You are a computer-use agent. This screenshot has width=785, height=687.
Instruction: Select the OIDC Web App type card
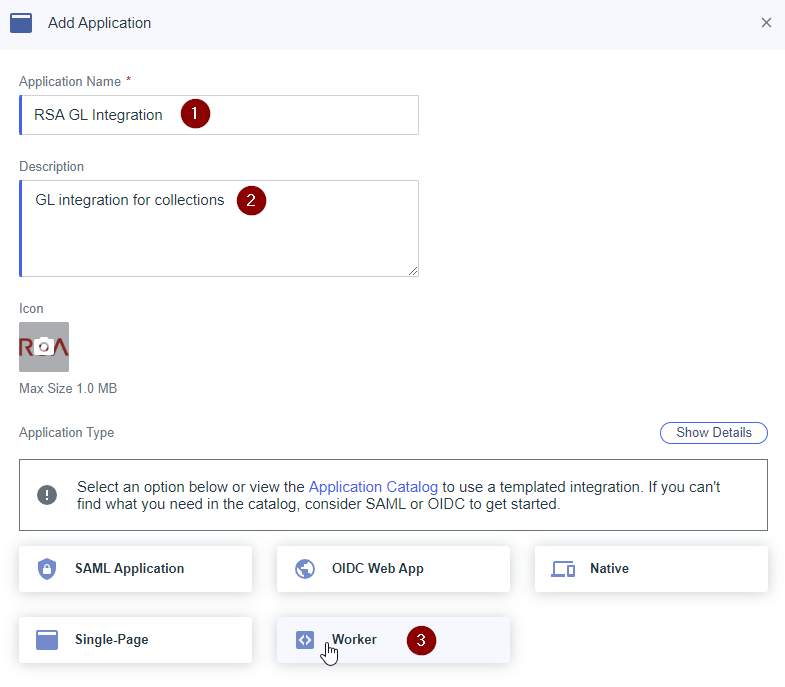pos(393,569)
